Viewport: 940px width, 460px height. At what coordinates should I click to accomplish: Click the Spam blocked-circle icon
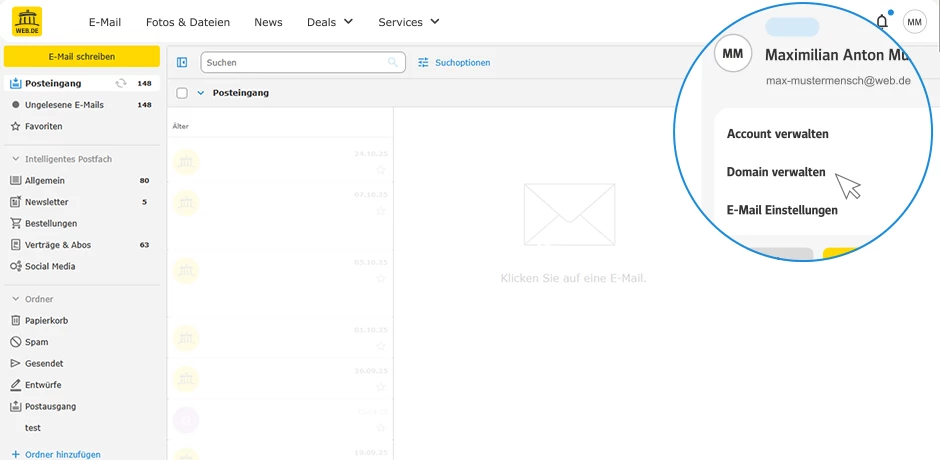(x=16, y=342)
